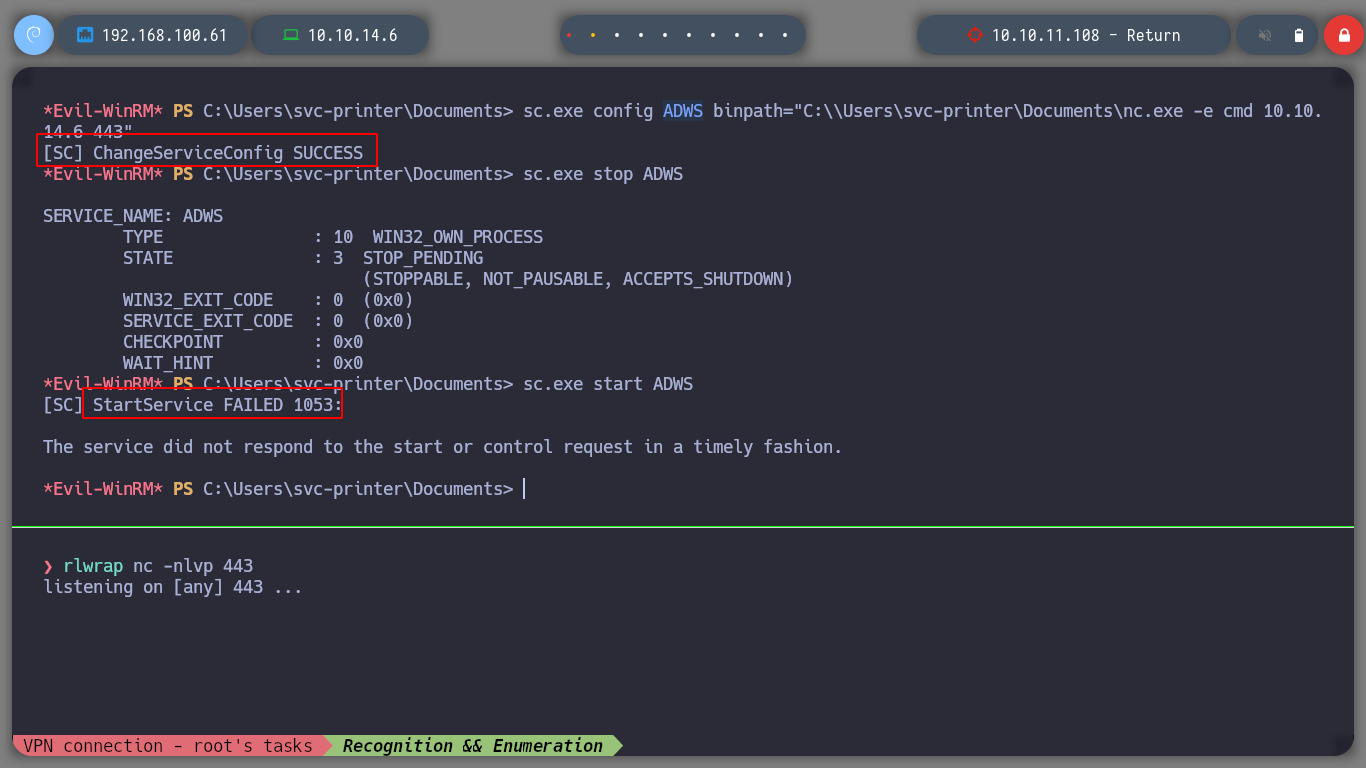1366x768 pixels.
Task: Click the binpath nc.exe argument text
Action: [x=1018, y=111]
